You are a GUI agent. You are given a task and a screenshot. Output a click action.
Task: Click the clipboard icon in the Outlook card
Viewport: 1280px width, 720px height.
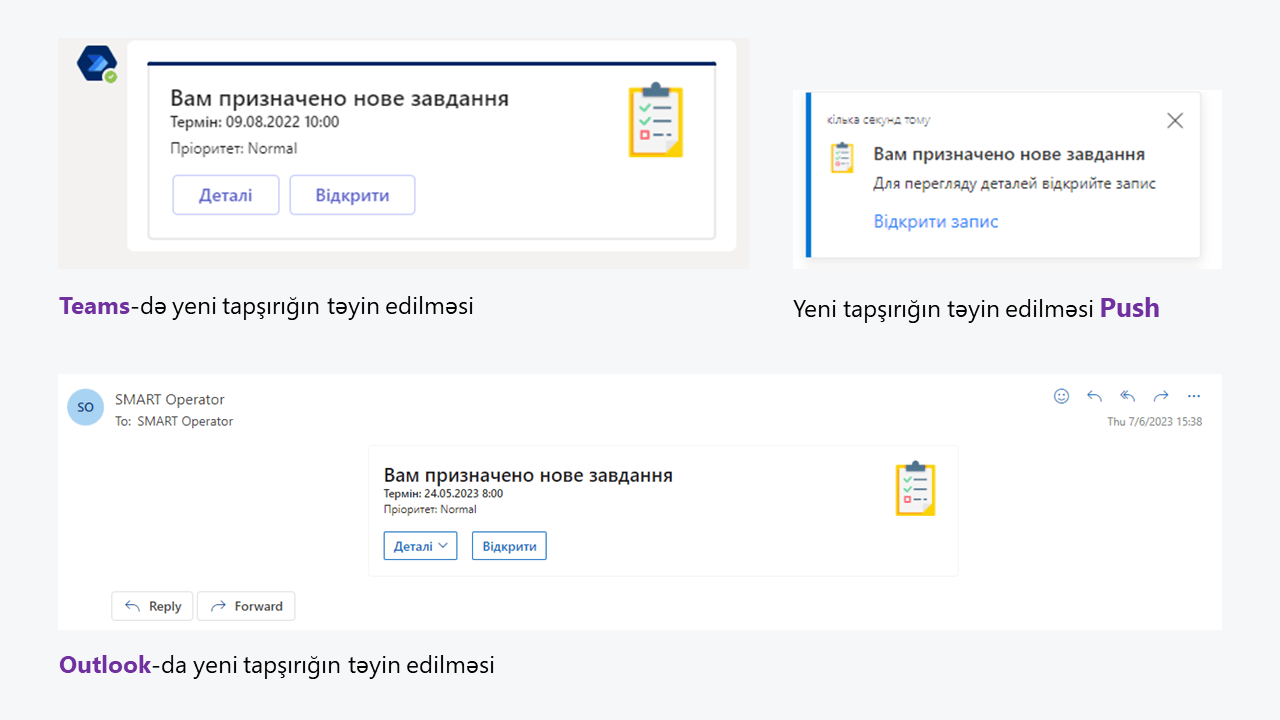tap(915, 488)
